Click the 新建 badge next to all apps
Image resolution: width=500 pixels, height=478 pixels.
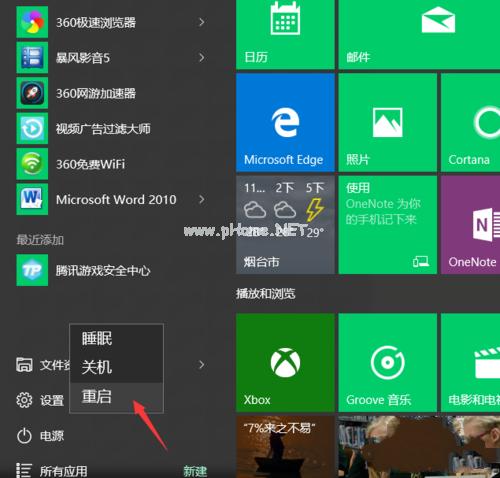(195, 471)
